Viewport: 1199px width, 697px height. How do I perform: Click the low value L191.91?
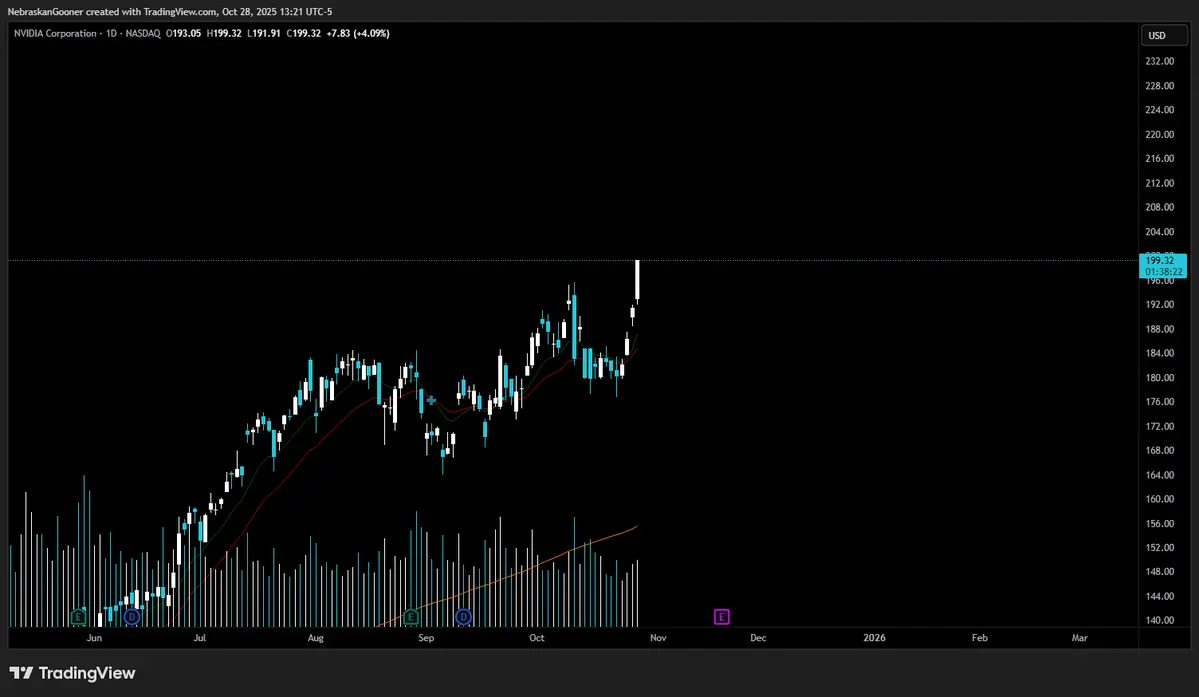coord(264,34)
